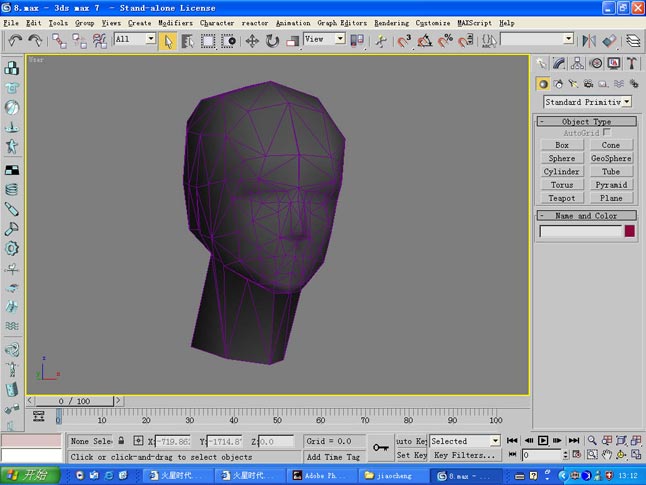
Task: Open Named Selection Sets dropdown
Action: coord(569,39)
